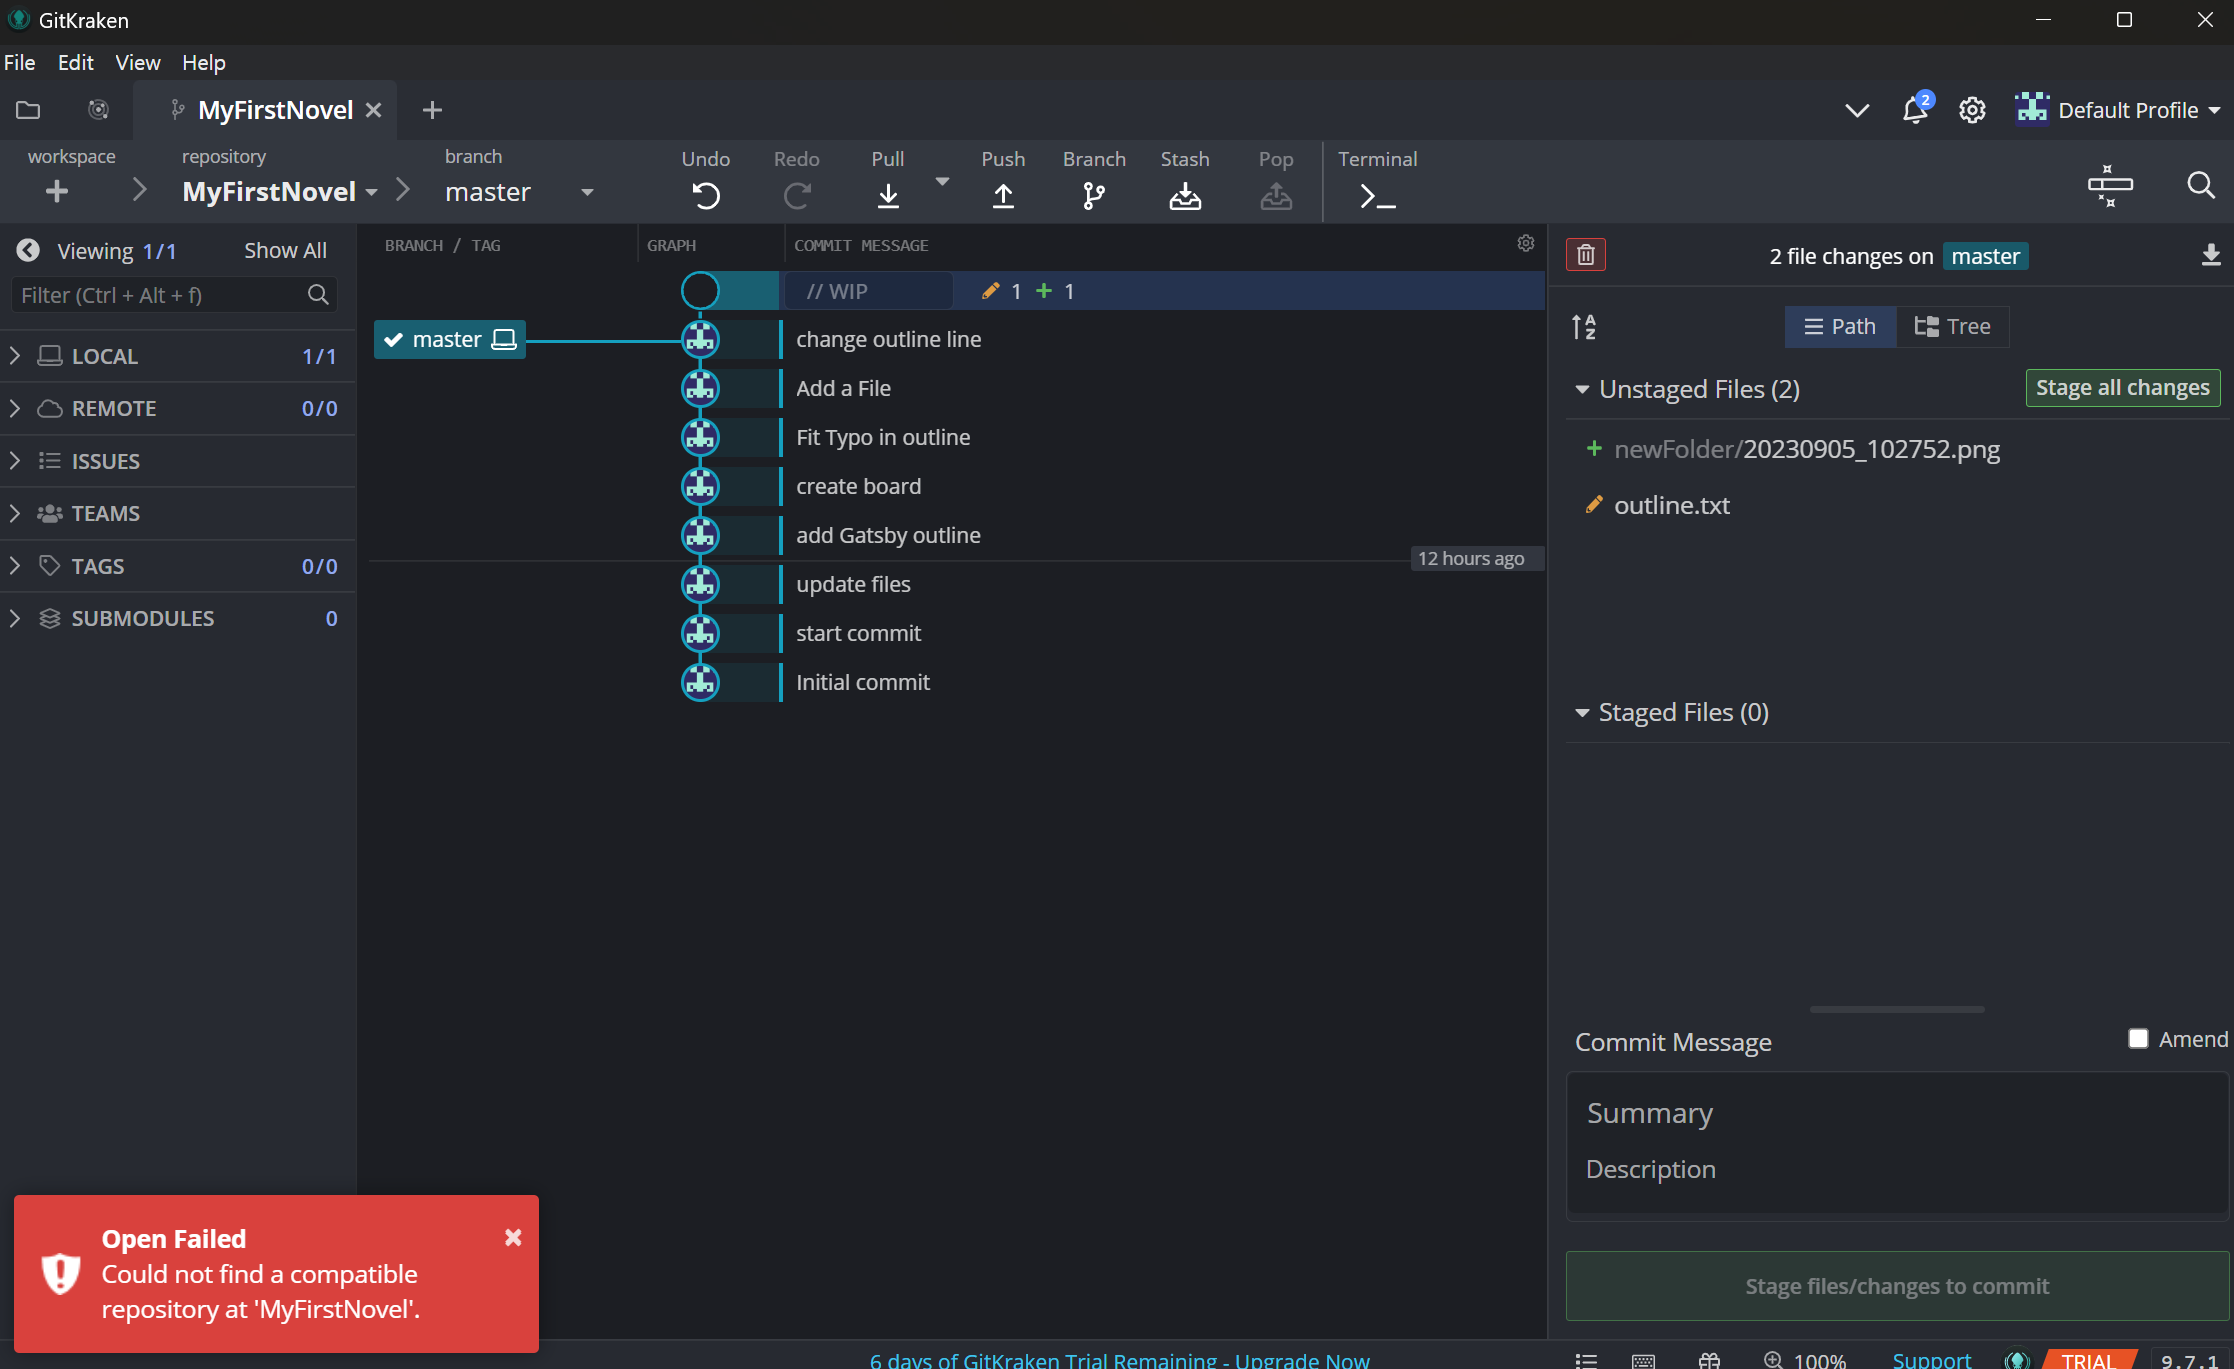
Task: Close the MyFirstNovel tab
Action: tap(373, 110)
